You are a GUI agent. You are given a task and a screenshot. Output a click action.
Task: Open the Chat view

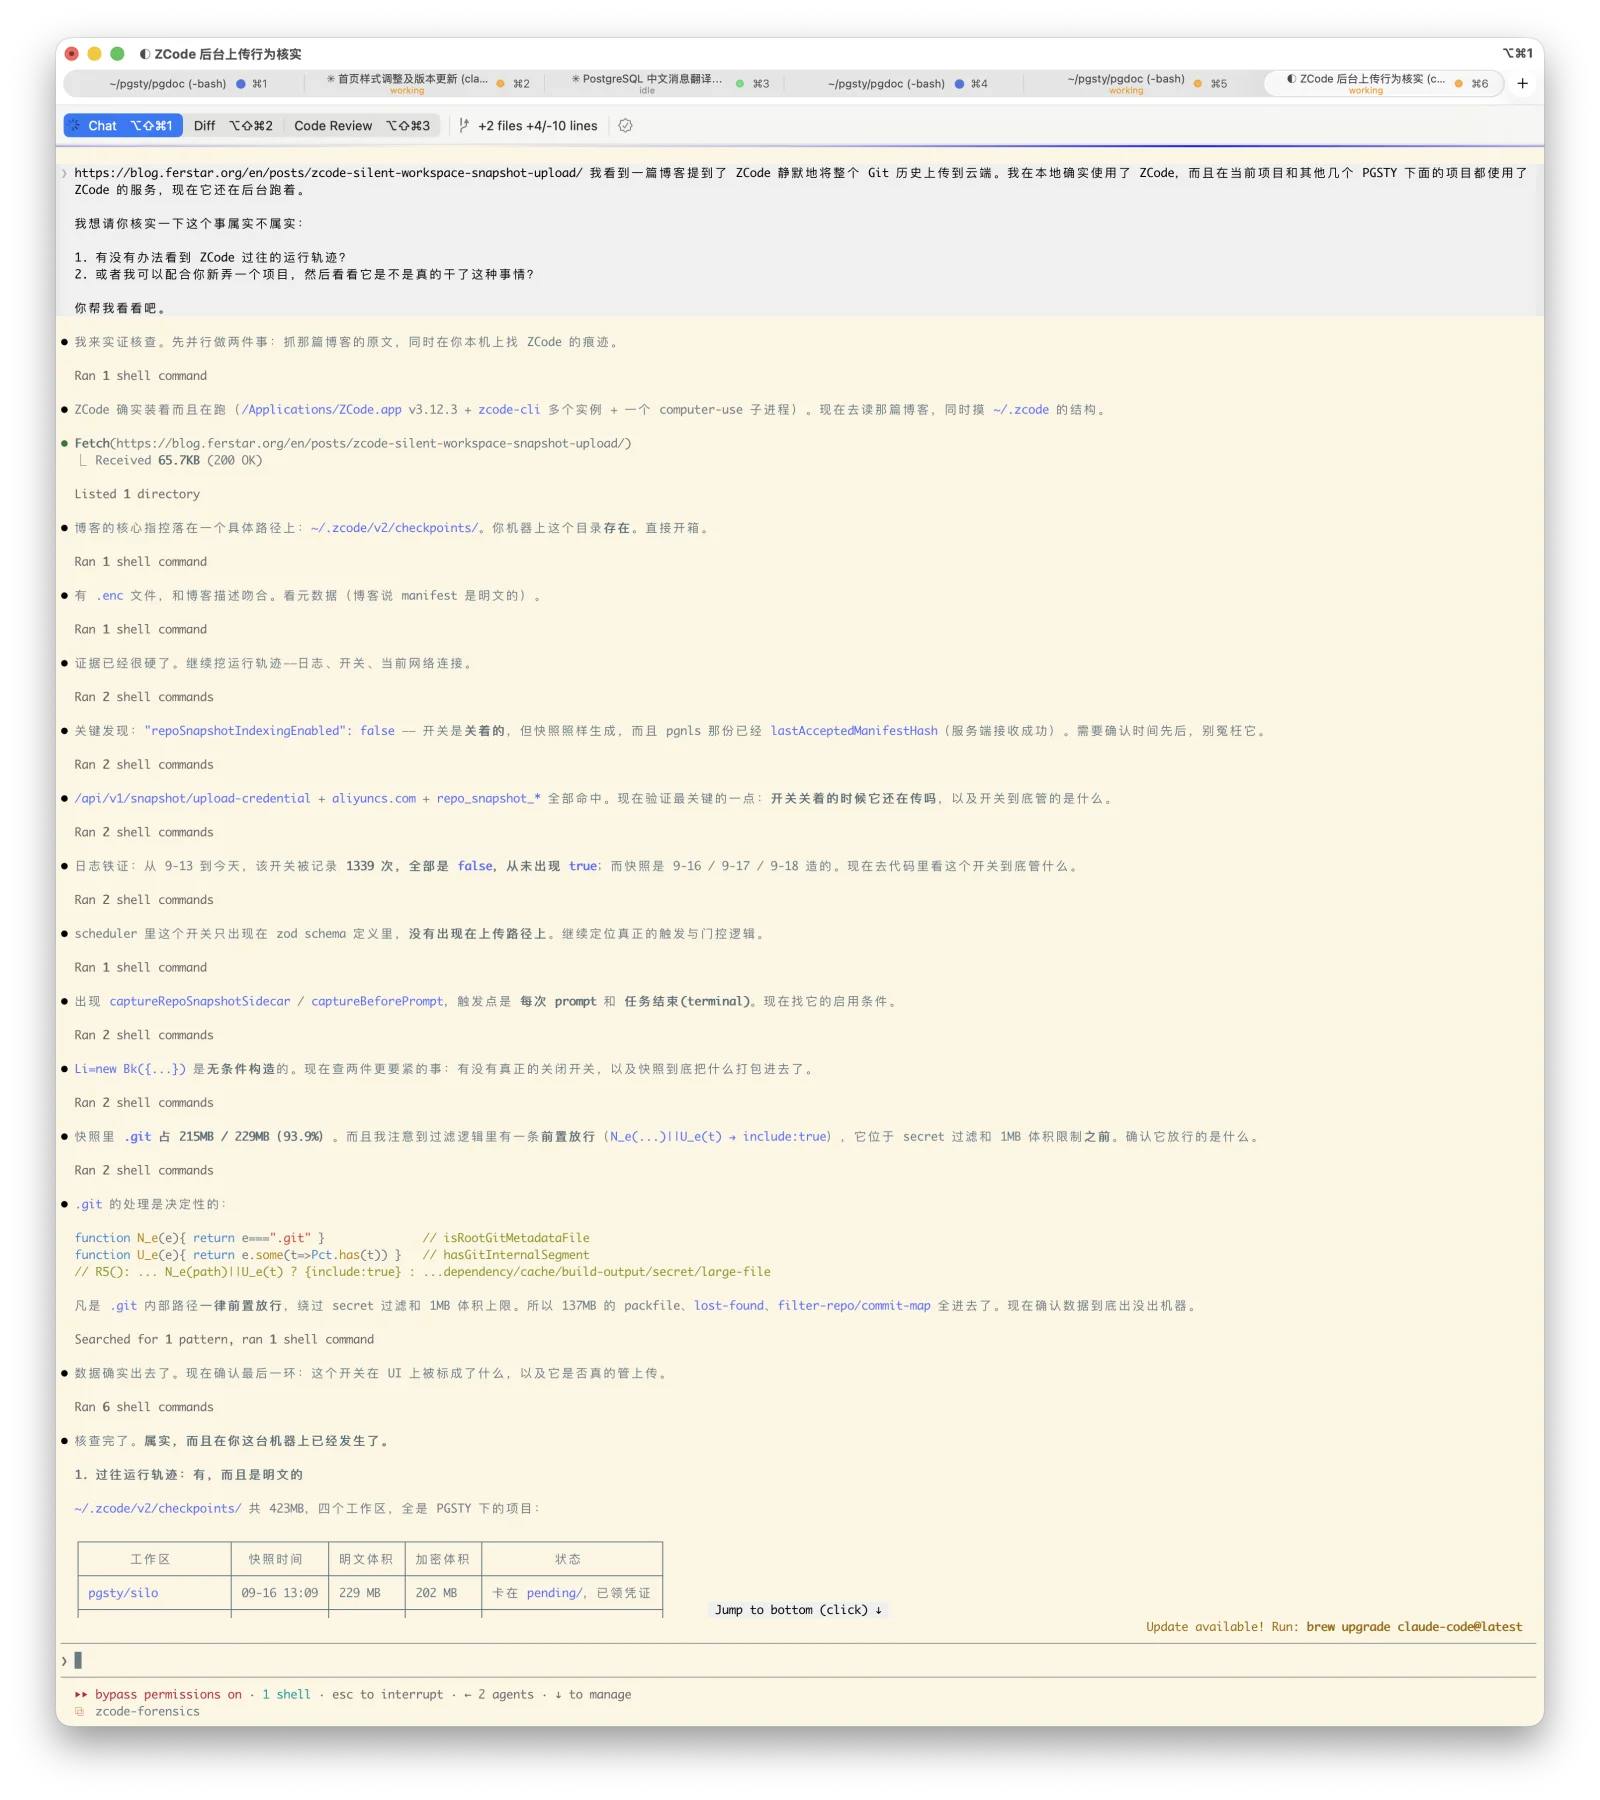click(123, 126)
